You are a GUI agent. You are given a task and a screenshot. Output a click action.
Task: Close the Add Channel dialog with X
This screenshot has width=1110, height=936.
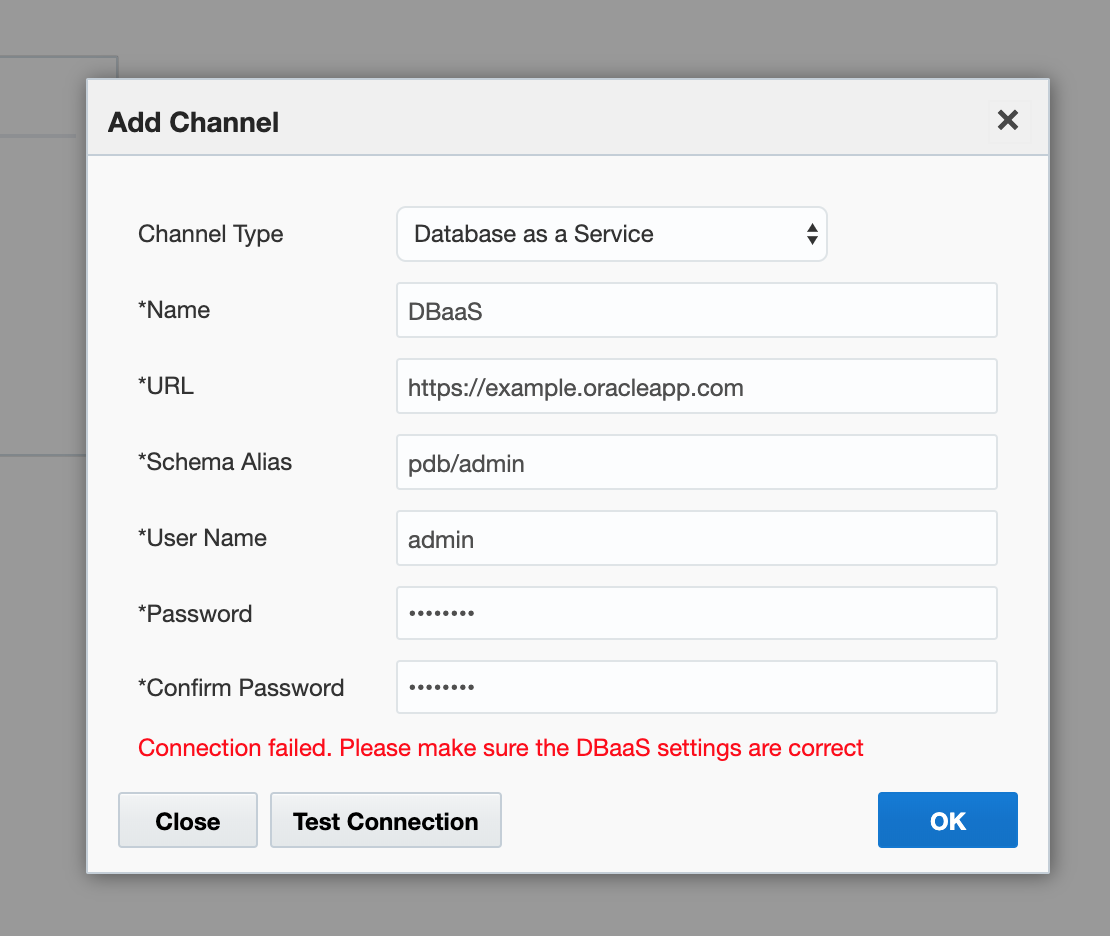point(1008,121)
